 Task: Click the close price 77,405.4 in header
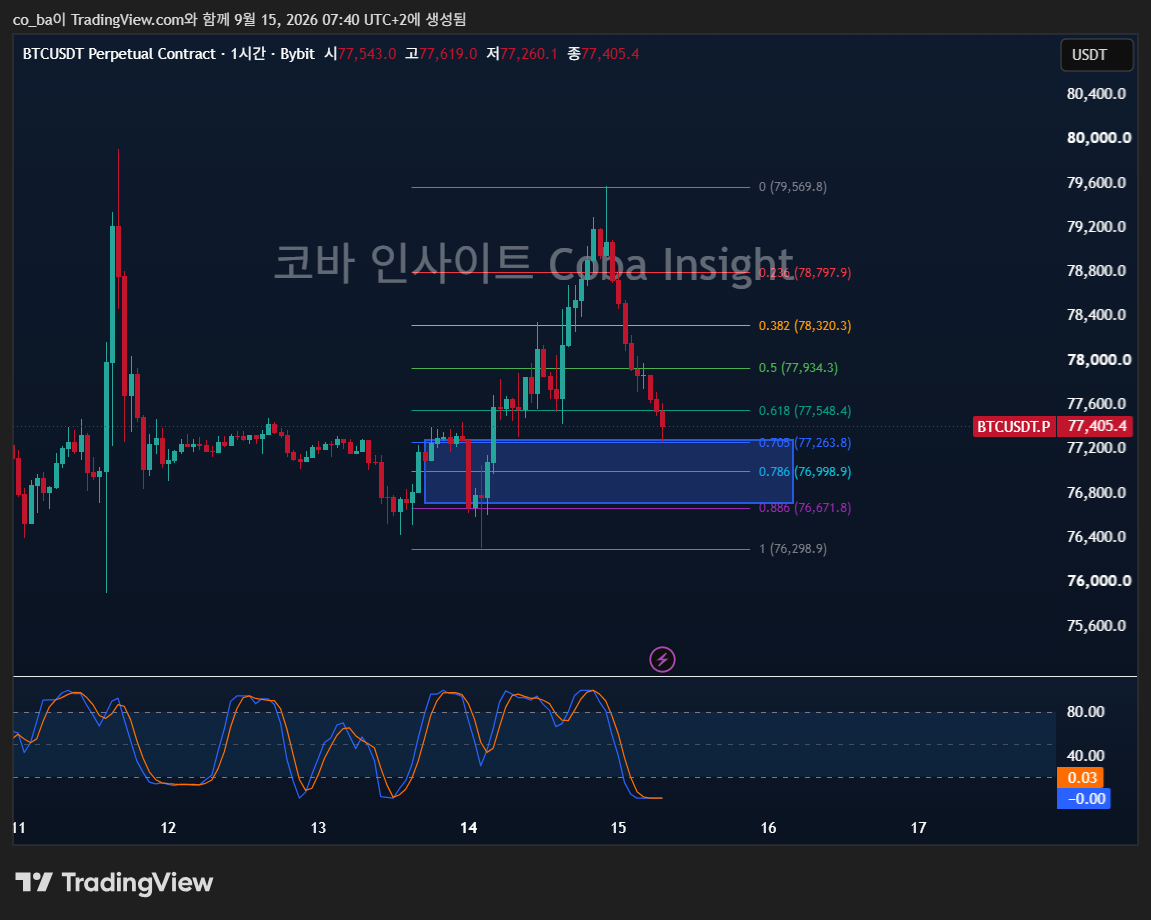point(610,54)
